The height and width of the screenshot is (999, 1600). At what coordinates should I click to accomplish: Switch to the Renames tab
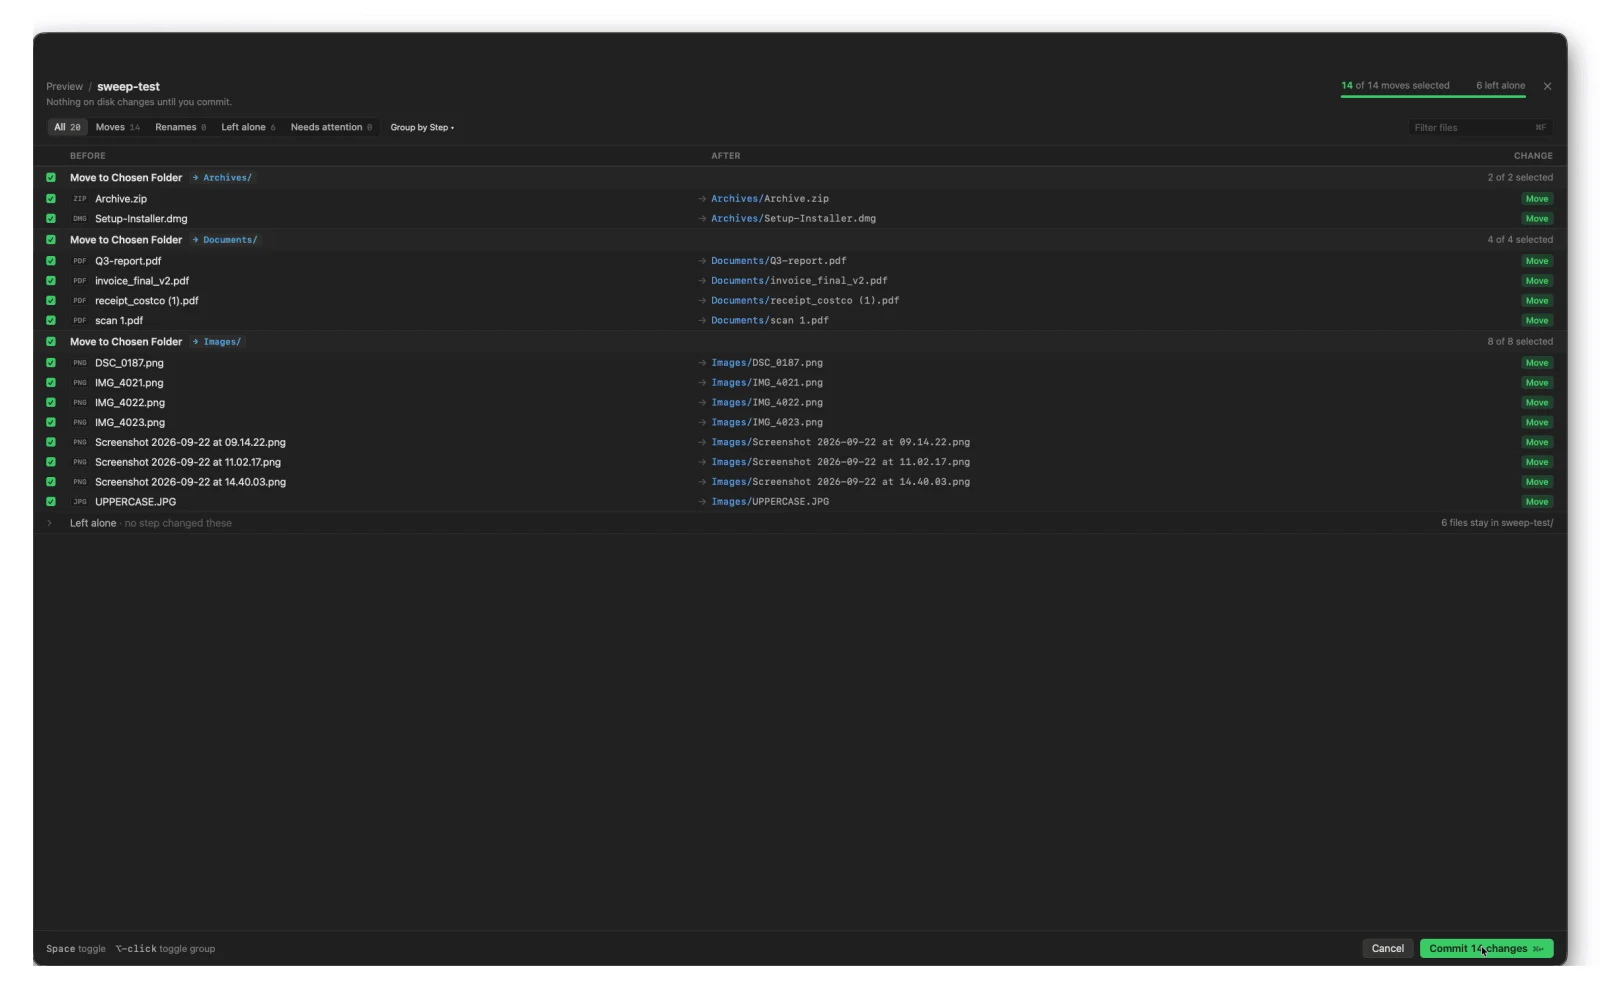pos(180,128)
